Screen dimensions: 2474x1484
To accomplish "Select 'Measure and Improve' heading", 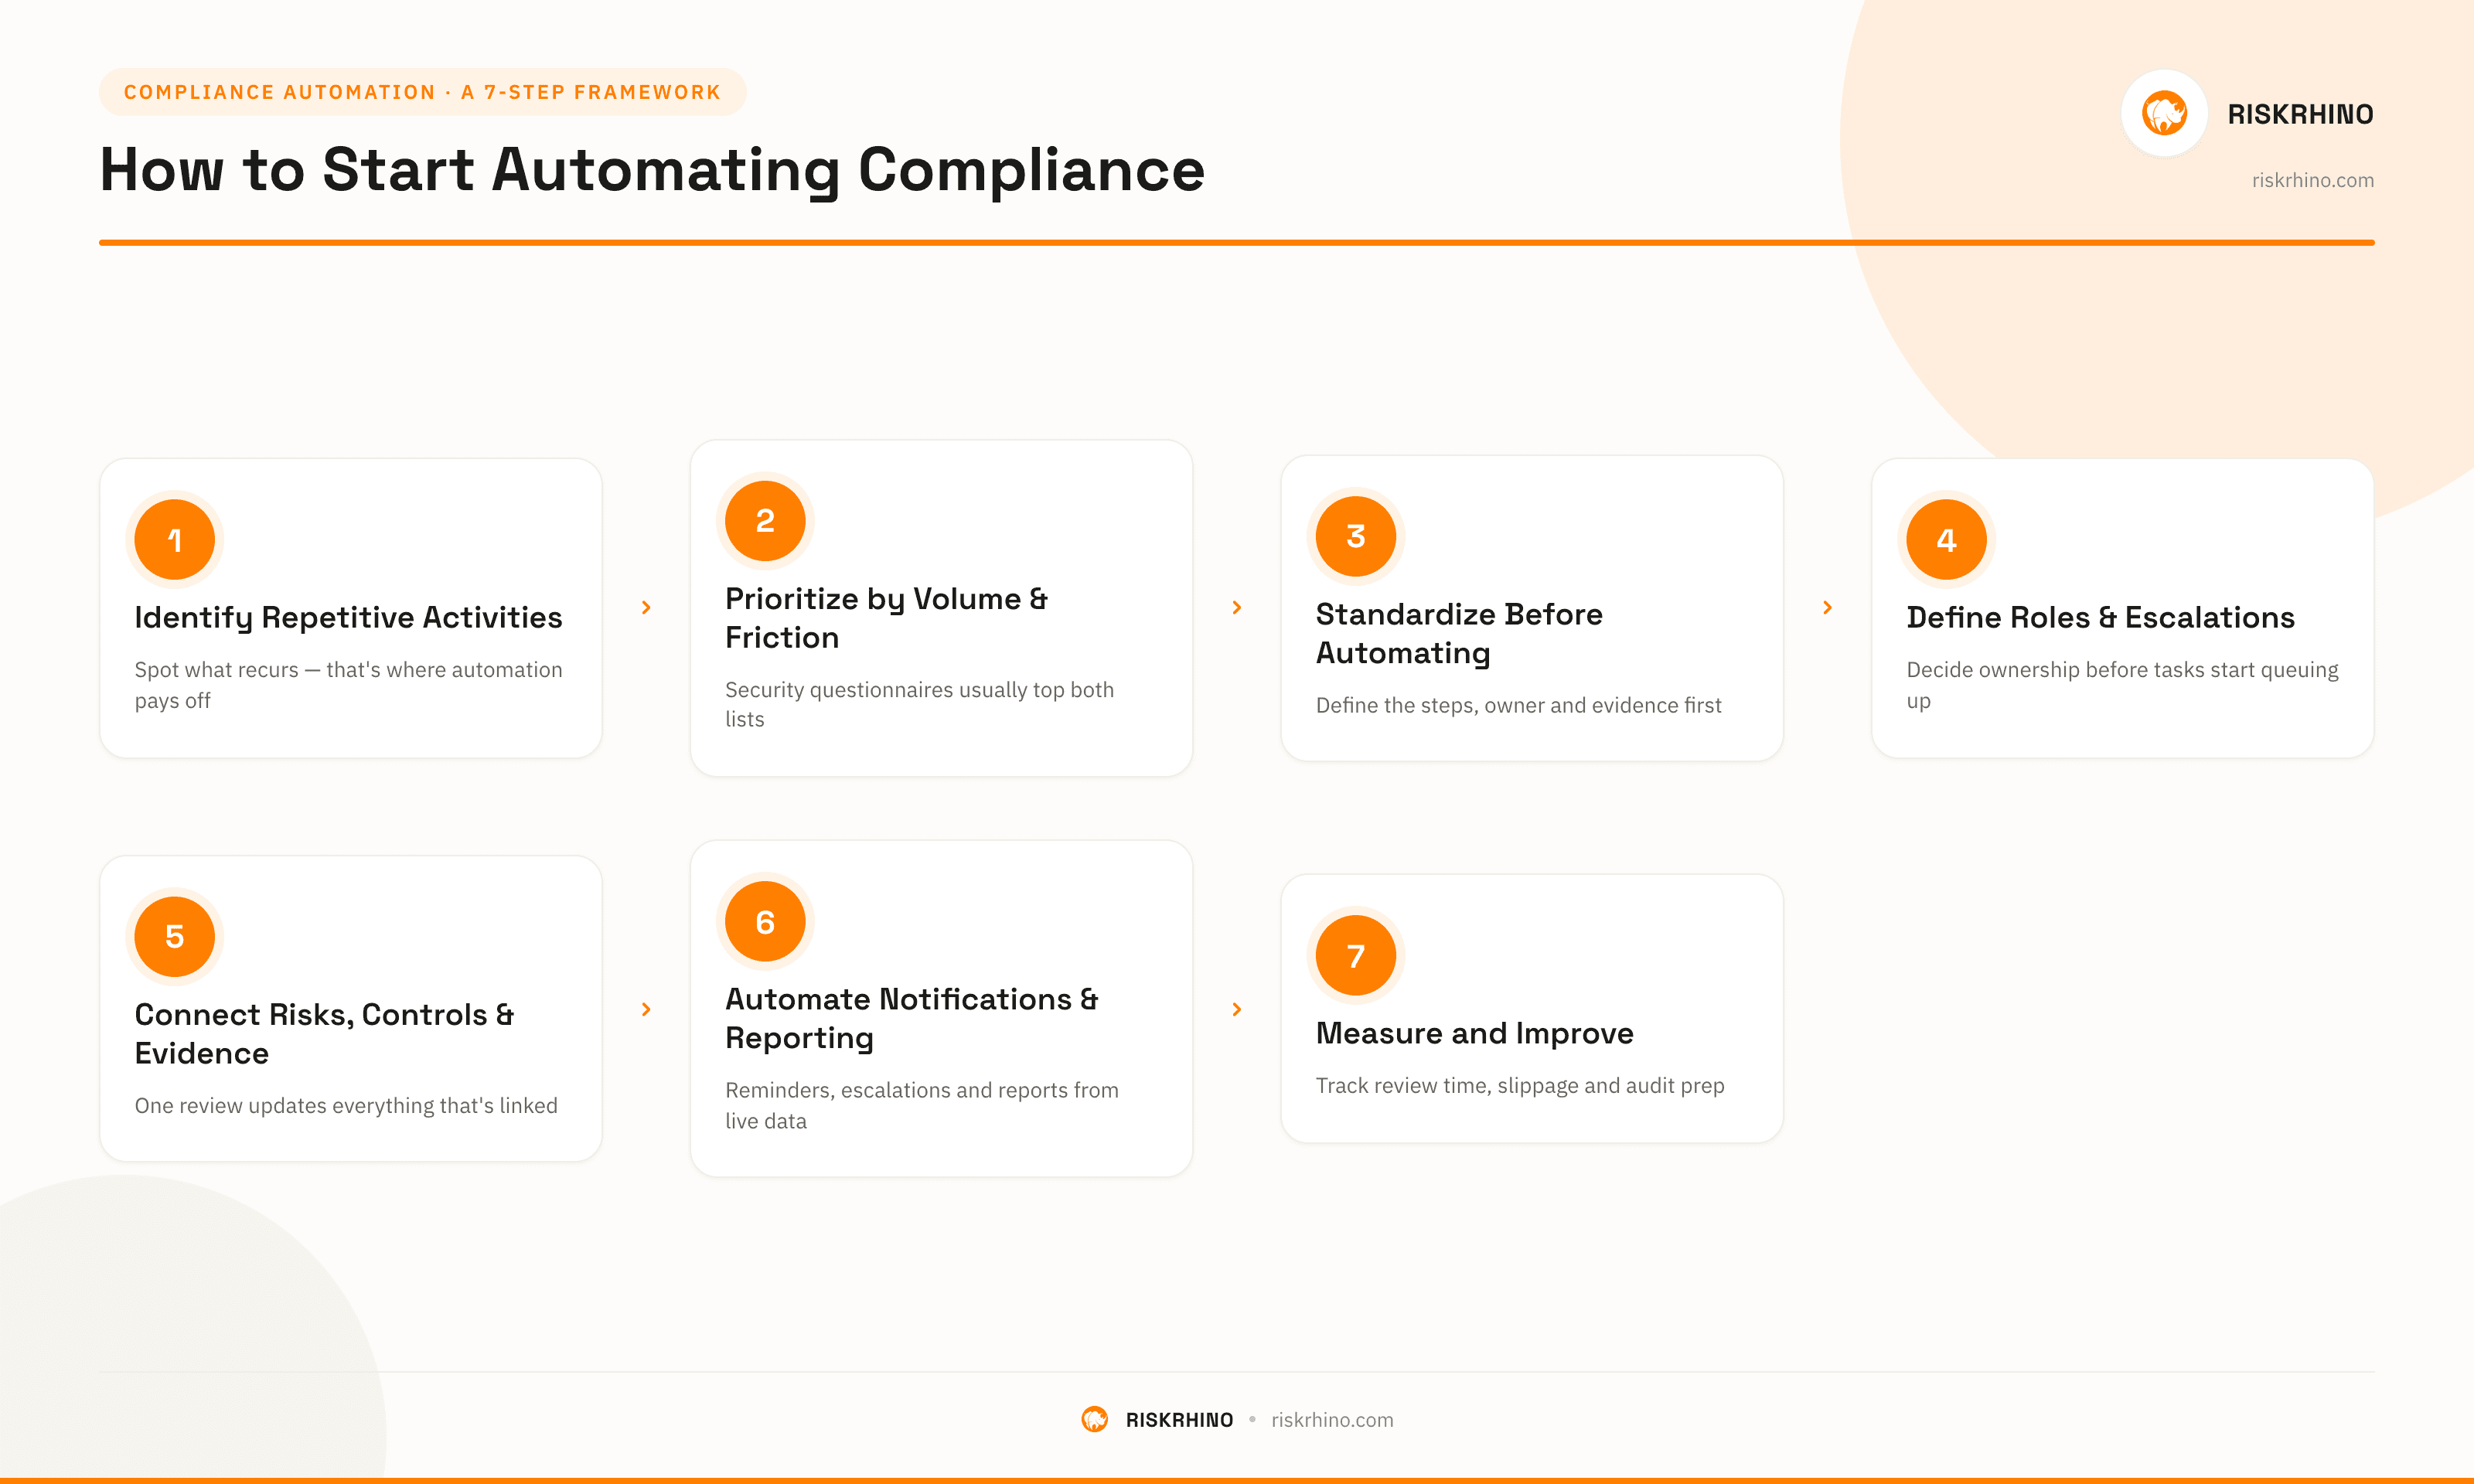I will pyautogui.click(x=1474, y=1033).
